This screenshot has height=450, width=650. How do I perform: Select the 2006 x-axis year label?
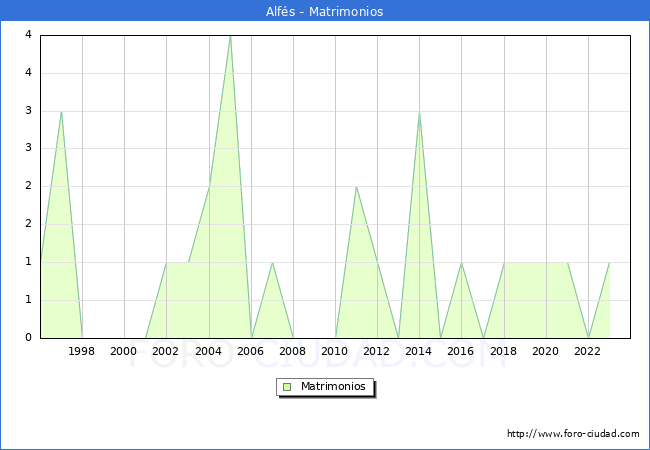(251, 351)
